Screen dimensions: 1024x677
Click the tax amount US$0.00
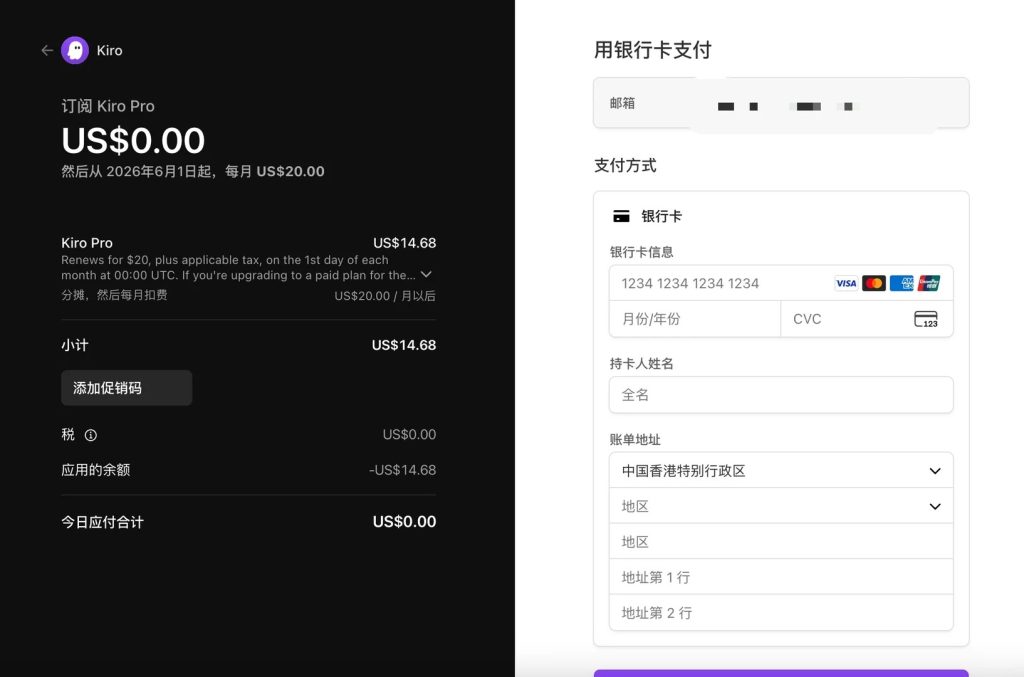pyautogui.click(x=409, y=435)
